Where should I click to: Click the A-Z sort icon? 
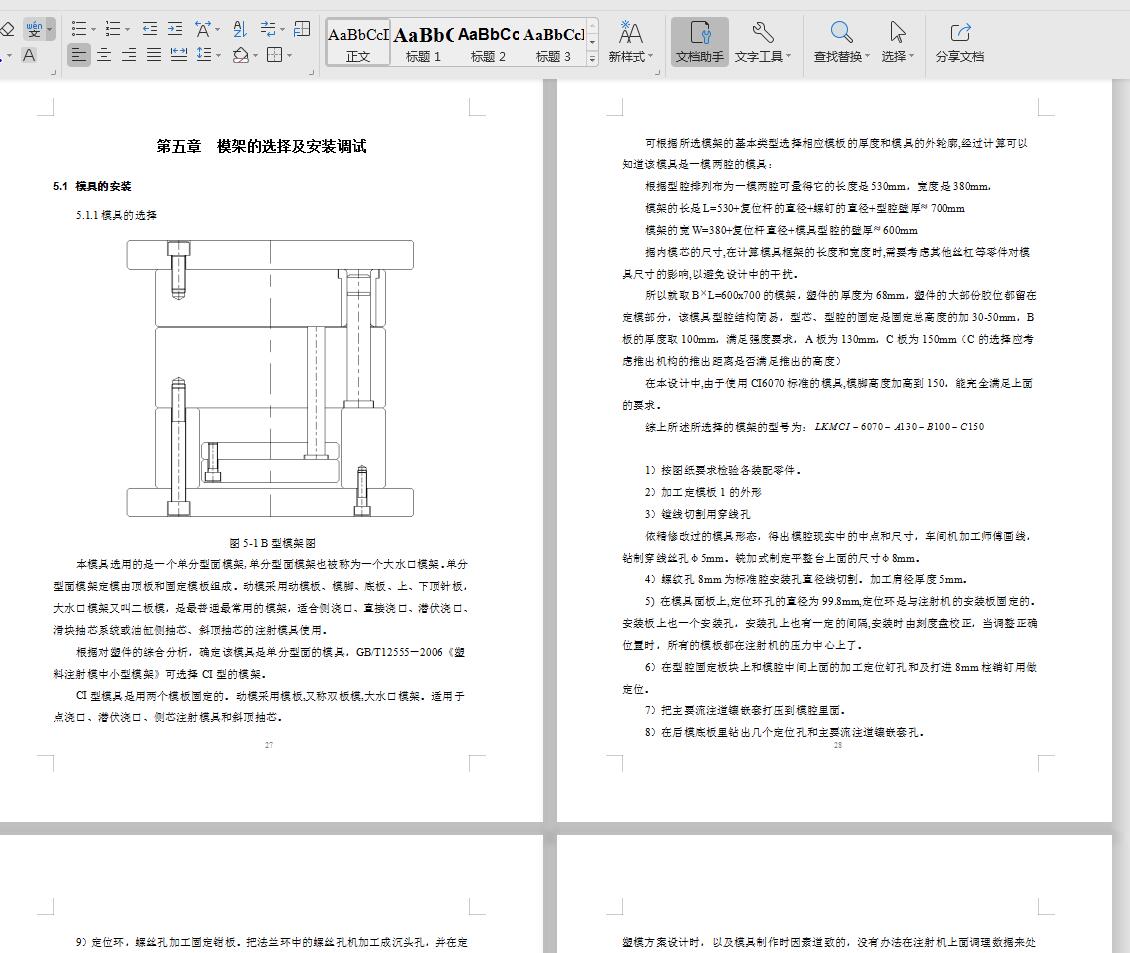(x=240, y=30)
